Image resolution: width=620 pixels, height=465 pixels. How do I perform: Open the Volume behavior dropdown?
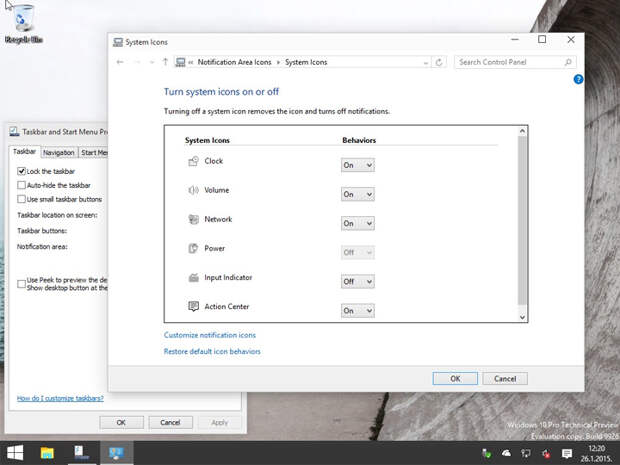[x=358, y=194]
